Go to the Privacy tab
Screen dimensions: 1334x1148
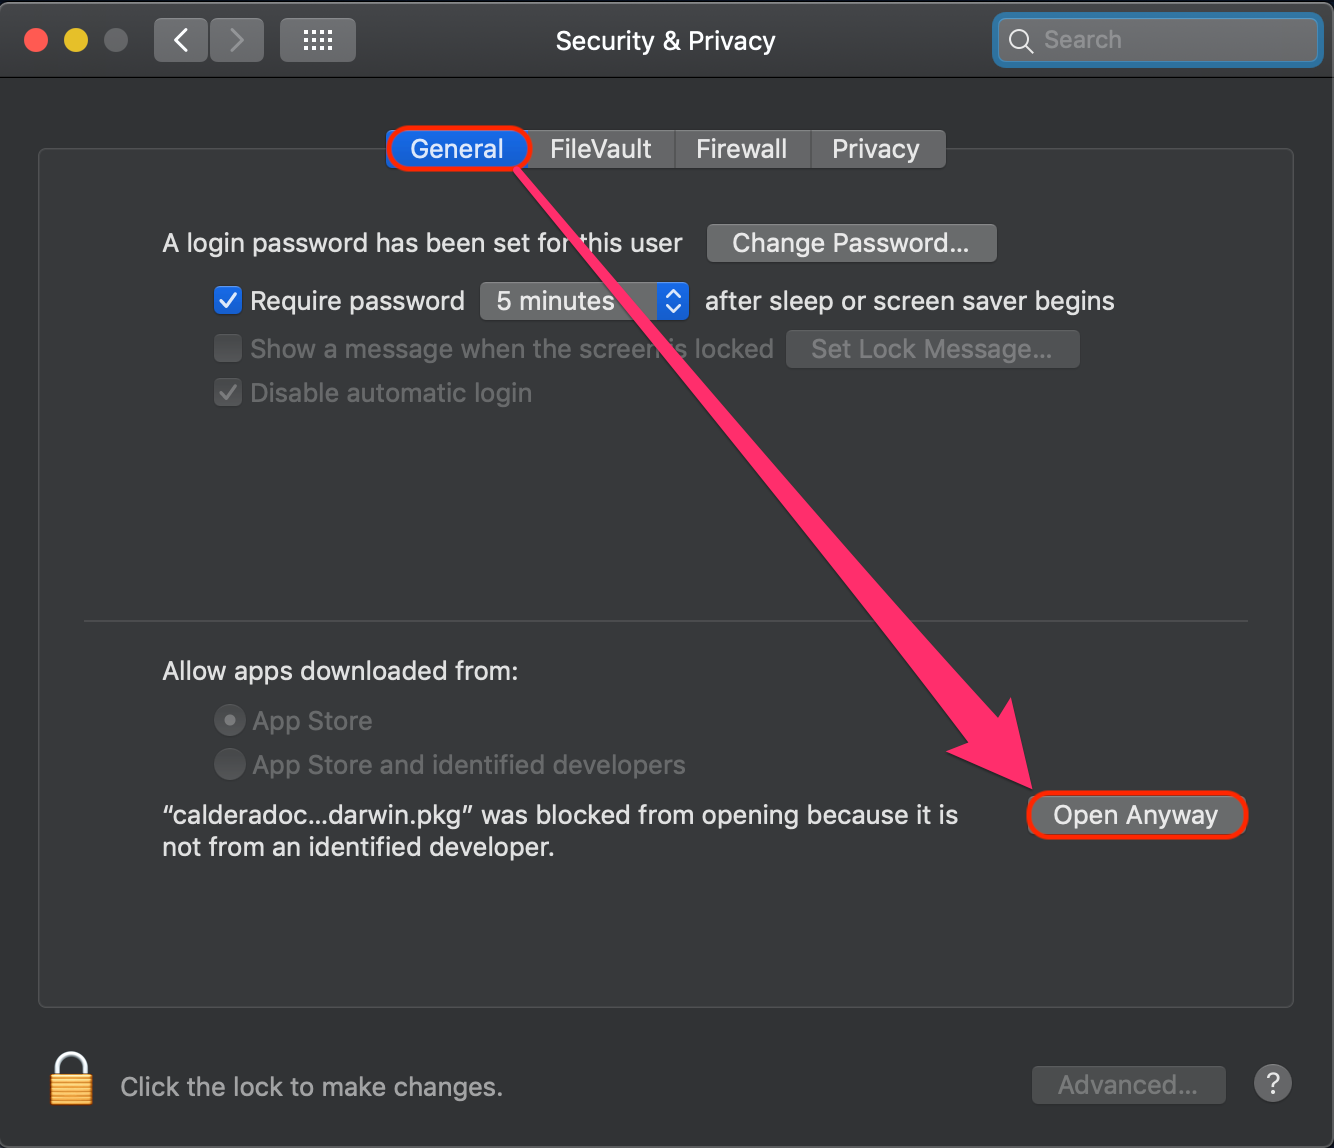click(875, 149)
